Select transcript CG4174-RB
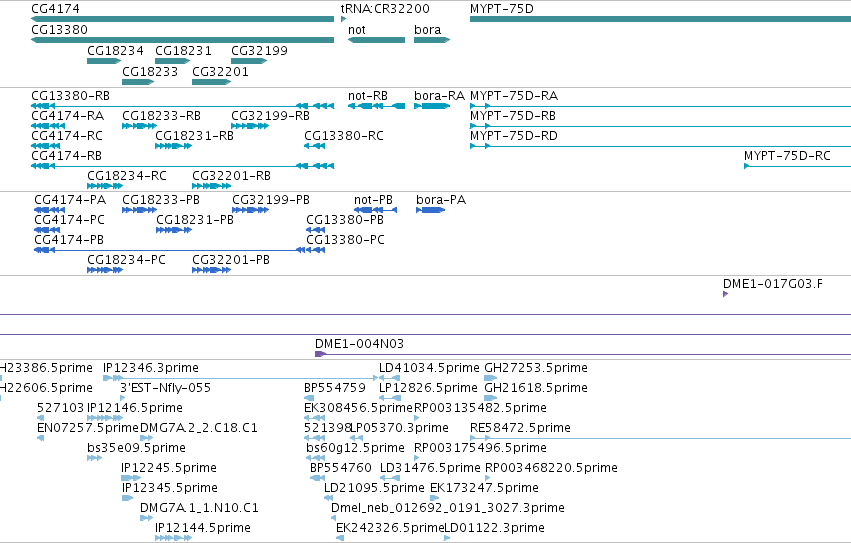The image size is (851, 543). click(182, 166)
